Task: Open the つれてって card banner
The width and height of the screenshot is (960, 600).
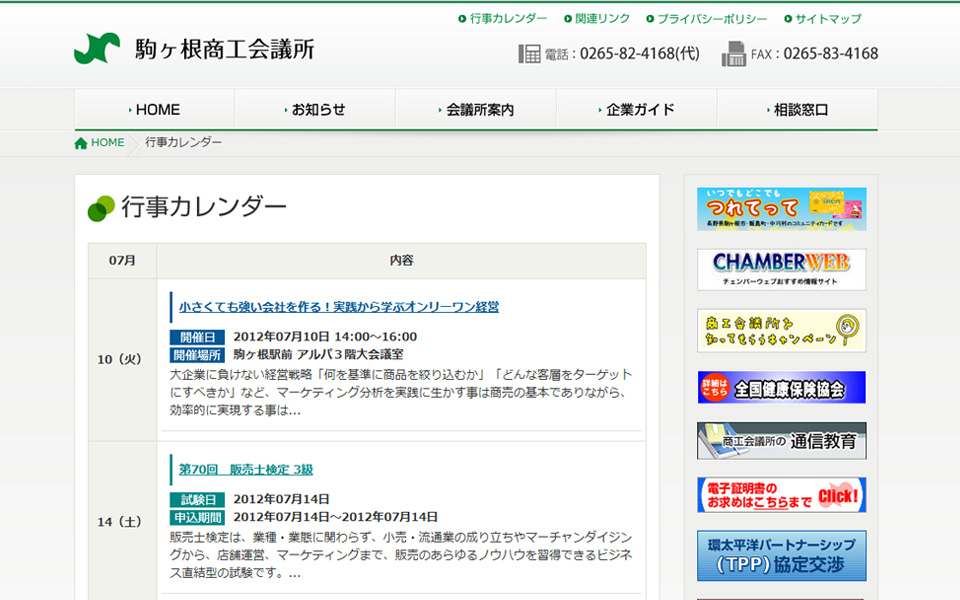Action: 781,209
